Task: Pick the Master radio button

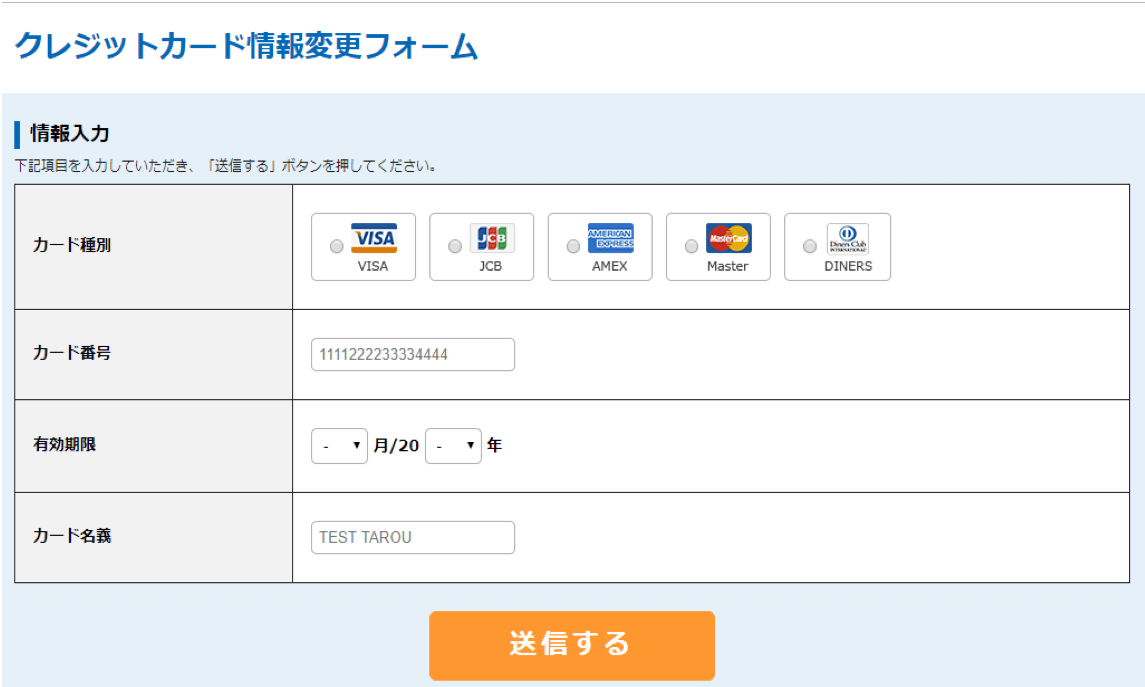Action: 691,246
